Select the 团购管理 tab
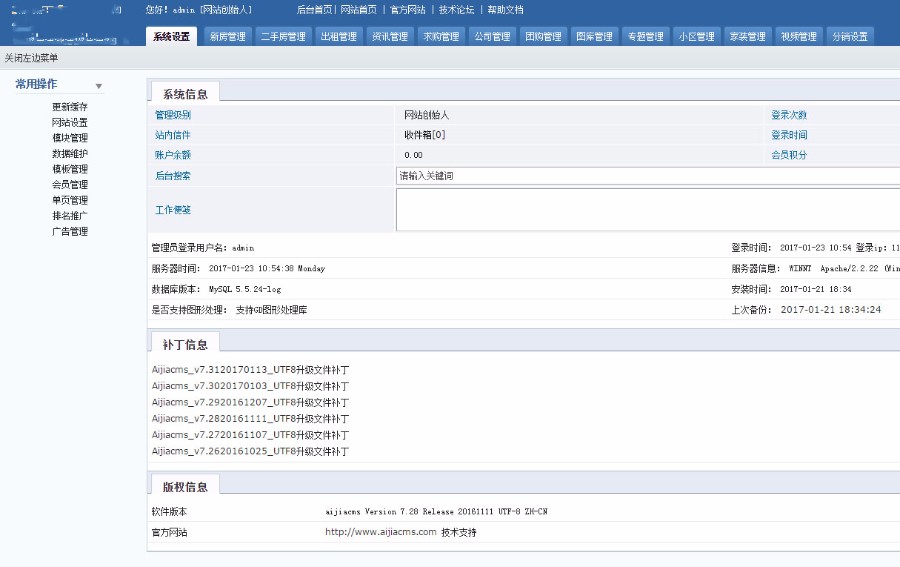 pyautogui.click(x=543, y=36)
